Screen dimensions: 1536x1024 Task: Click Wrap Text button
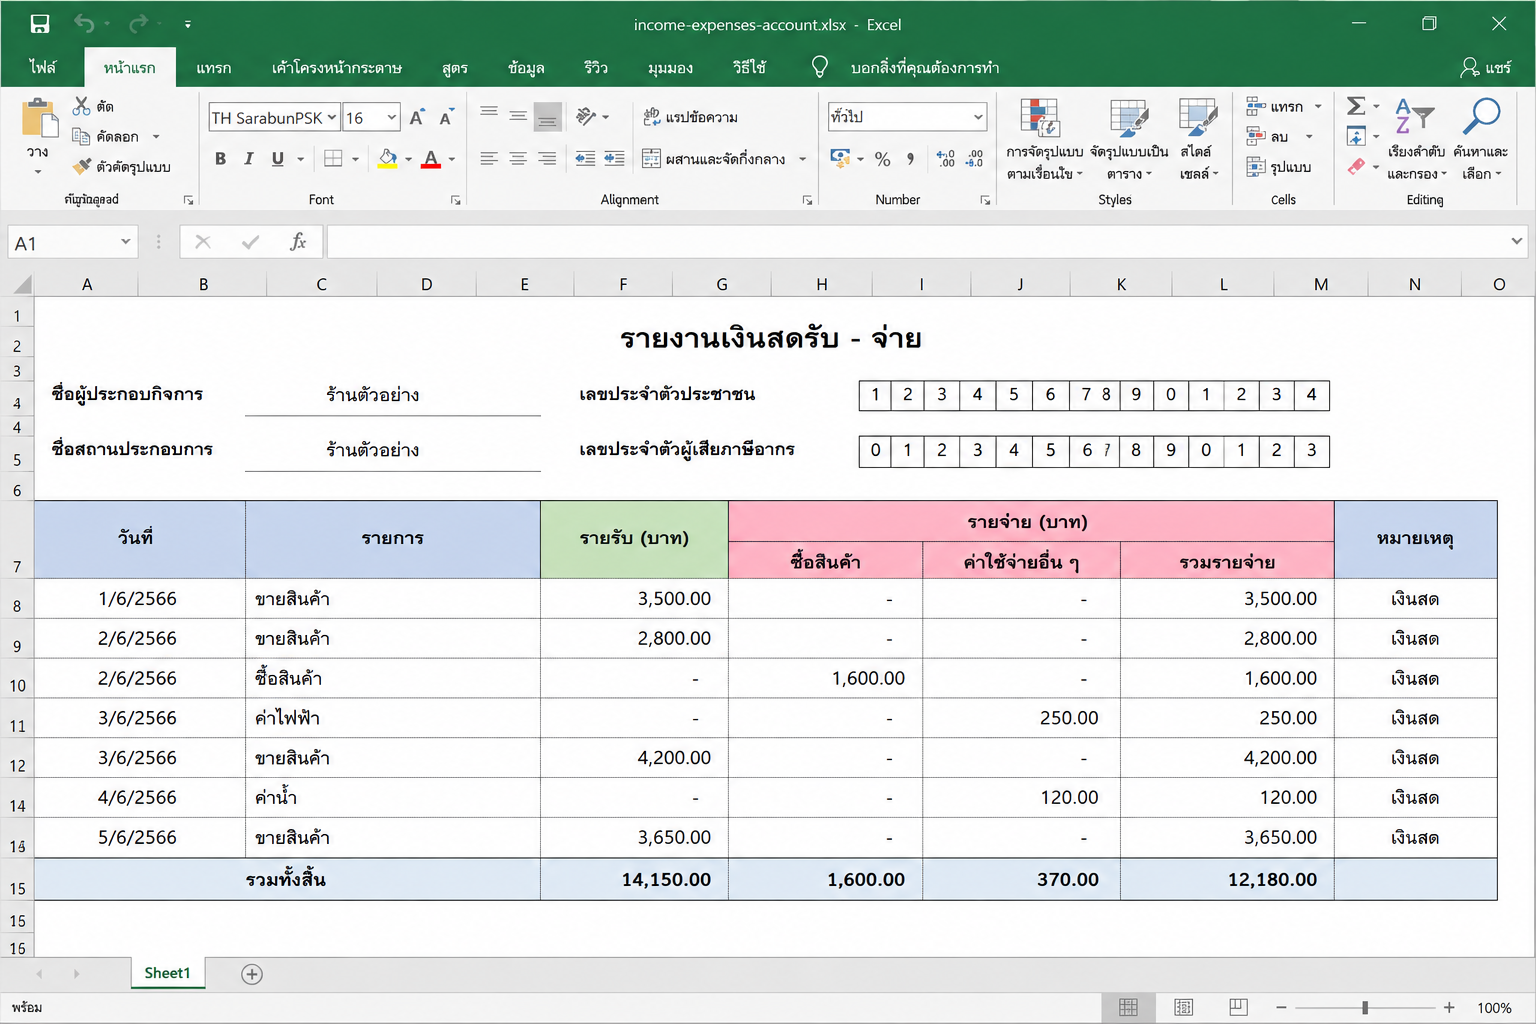690,117
